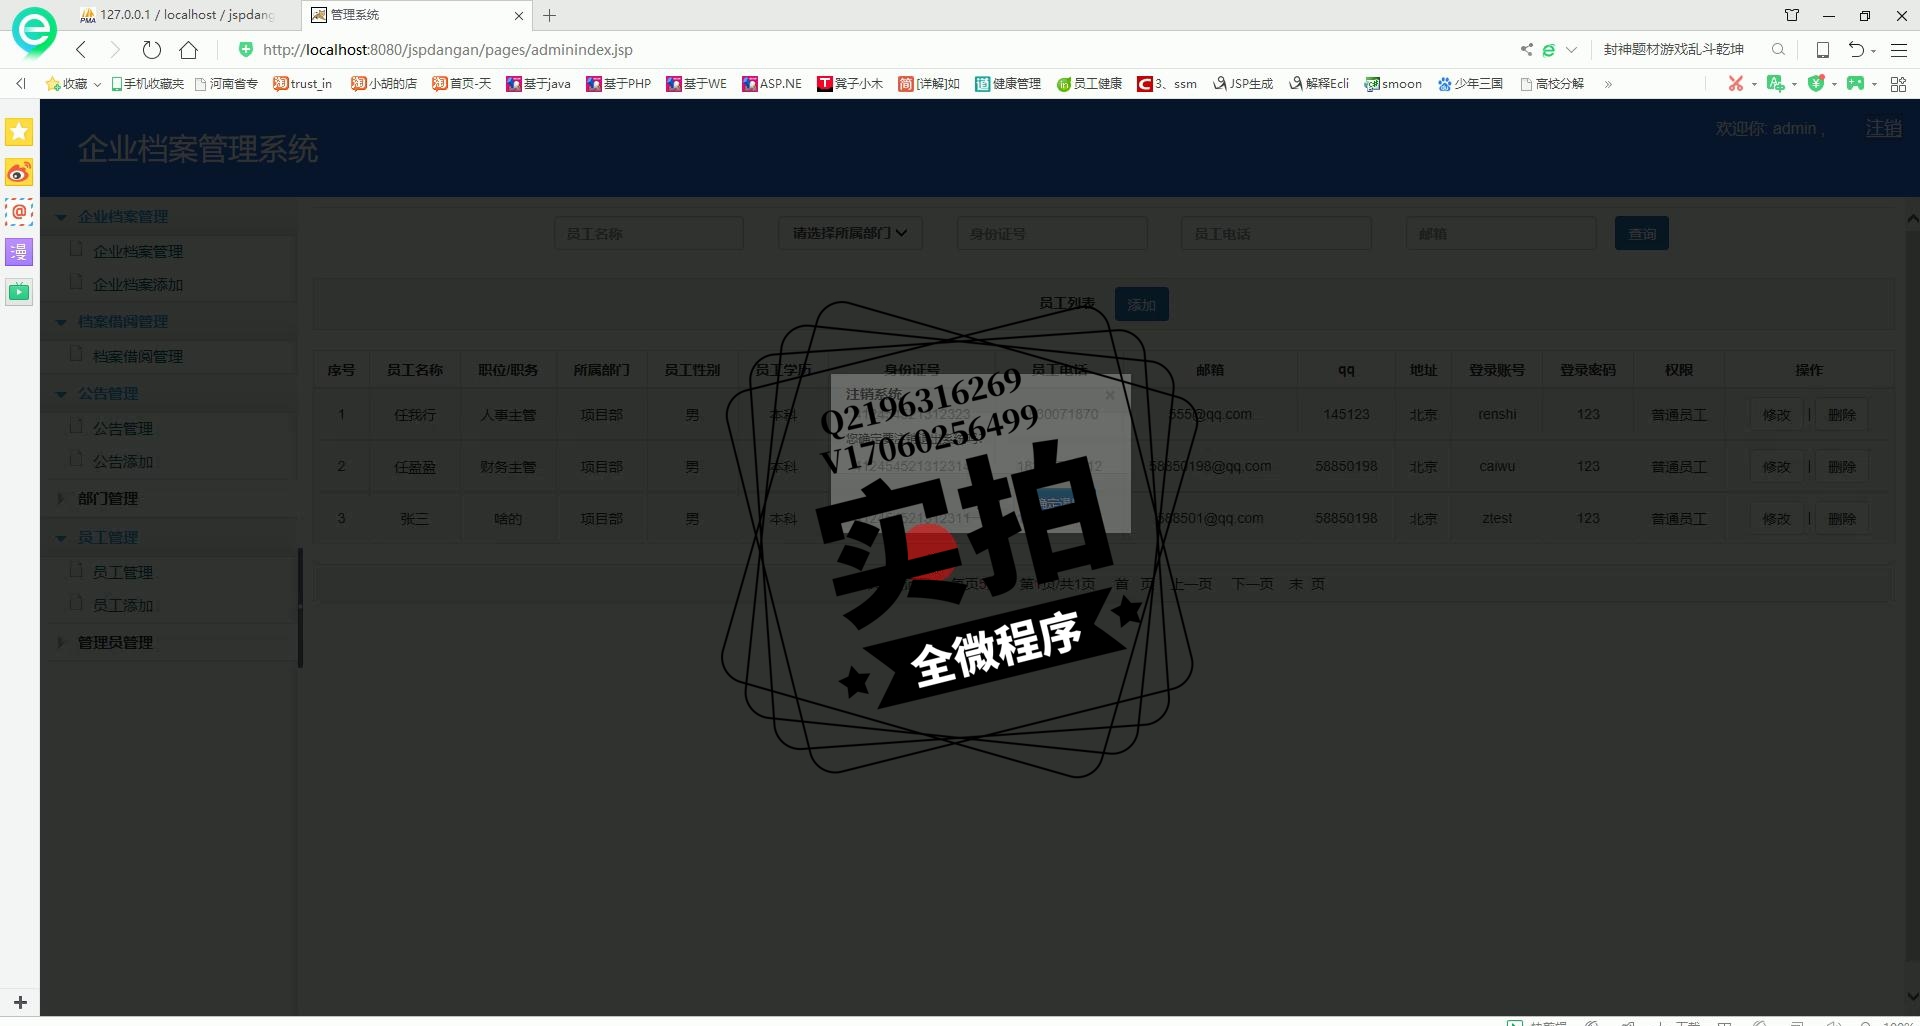Screen dimensions: 1920x1026
Task: Open JSP生成 bookmark
Action: [1243, 84]
